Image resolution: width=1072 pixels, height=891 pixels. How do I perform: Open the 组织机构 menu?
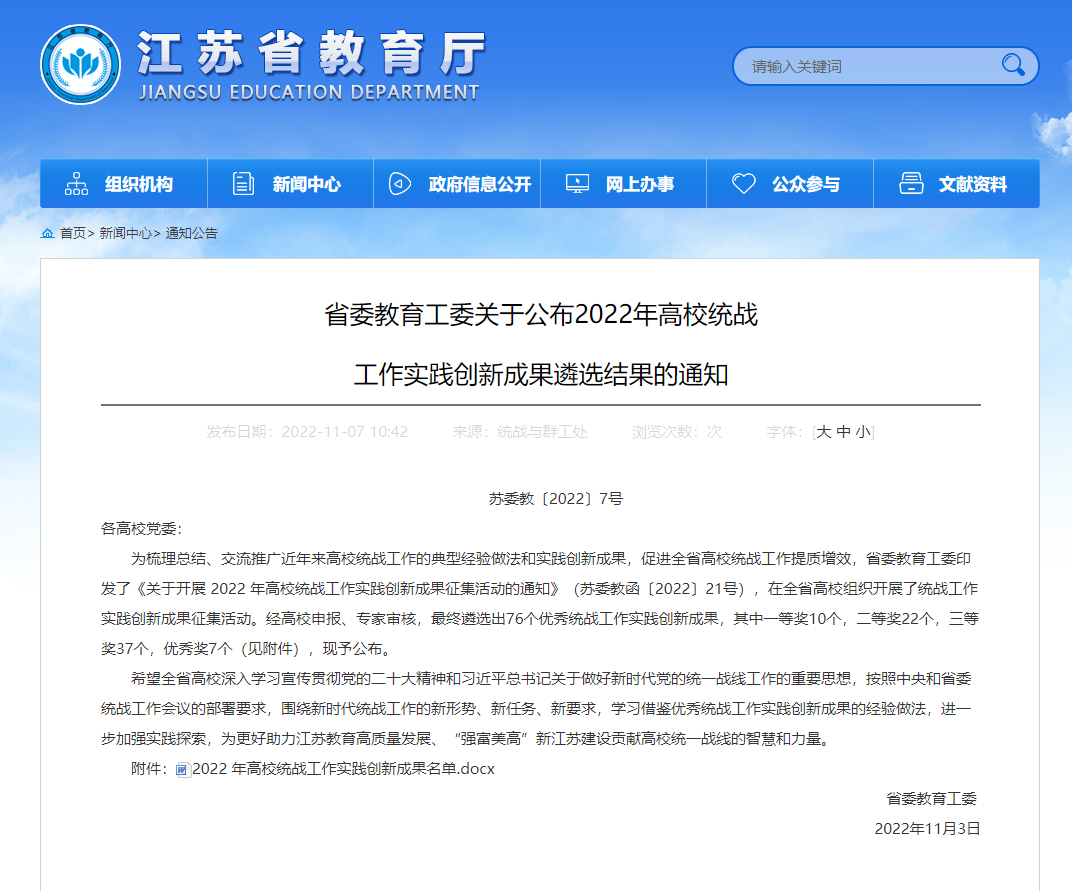[138, 184]
